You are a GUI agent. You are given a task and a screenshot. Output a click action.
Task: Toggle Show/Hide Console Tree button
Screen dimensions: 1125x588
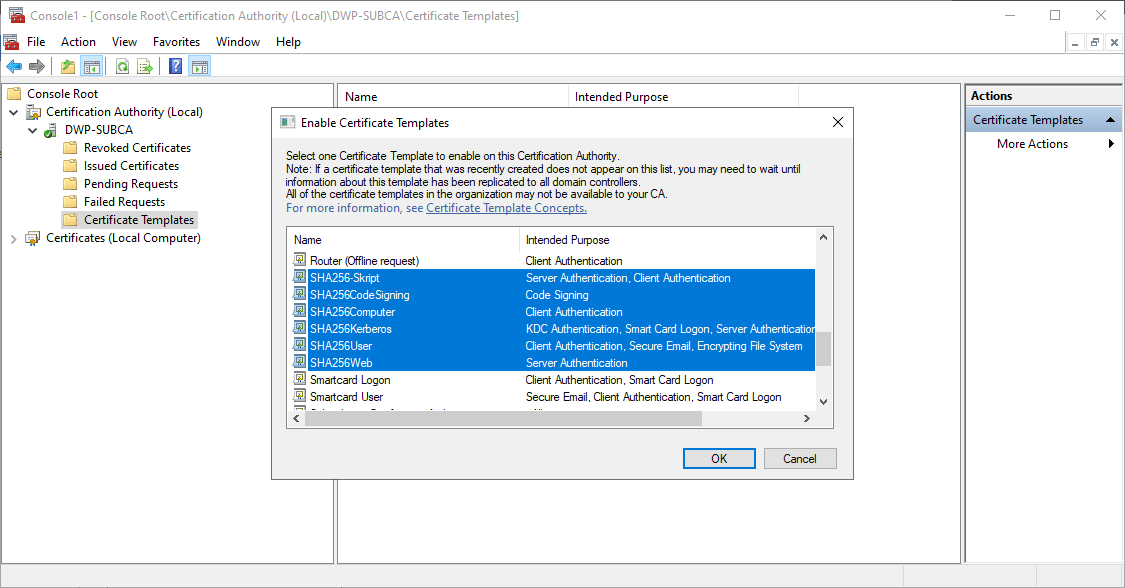click(x=92, y=67)
